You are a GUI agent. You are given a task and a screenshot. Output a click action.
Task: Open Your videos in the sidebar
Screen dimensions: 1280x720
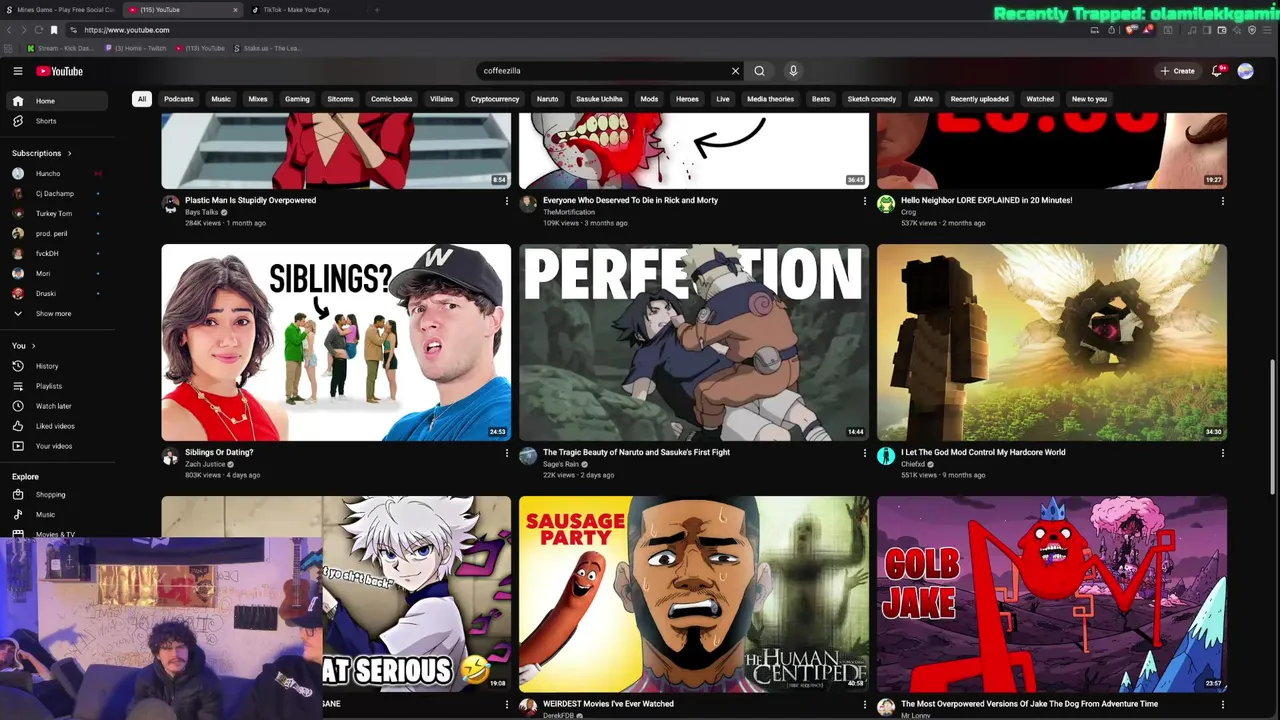tap(57, 446)
